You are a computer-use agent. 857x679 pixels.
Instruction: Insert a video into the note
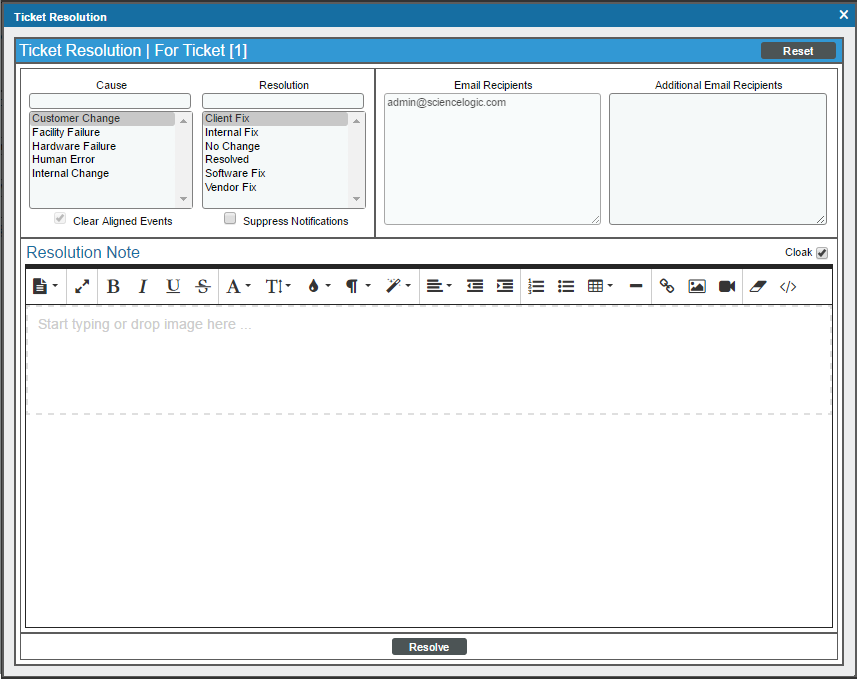[727, 286]
